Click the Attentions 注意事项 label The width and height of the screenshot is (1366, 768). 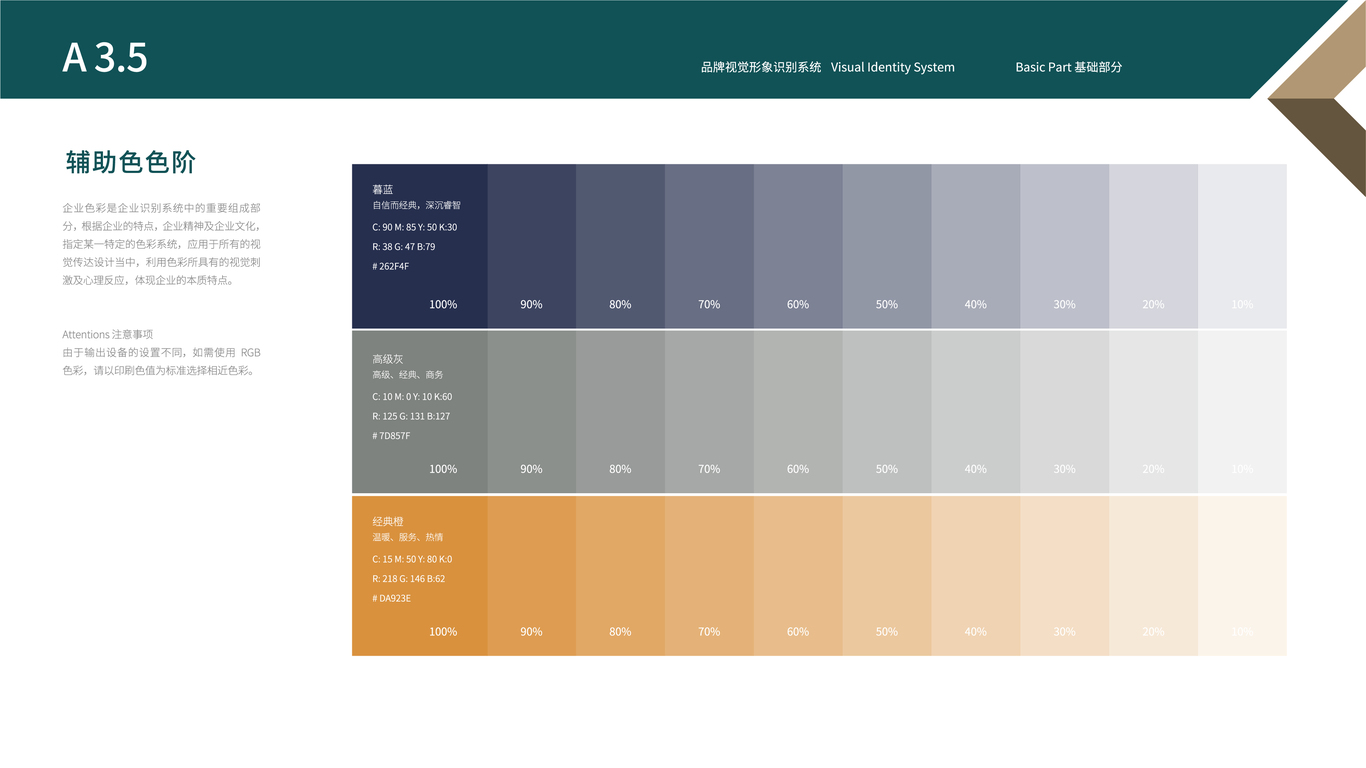107,334
